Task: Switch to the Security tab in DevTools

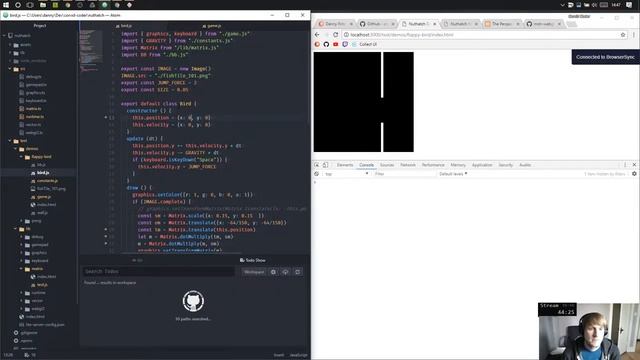Action: pos(505,165)
